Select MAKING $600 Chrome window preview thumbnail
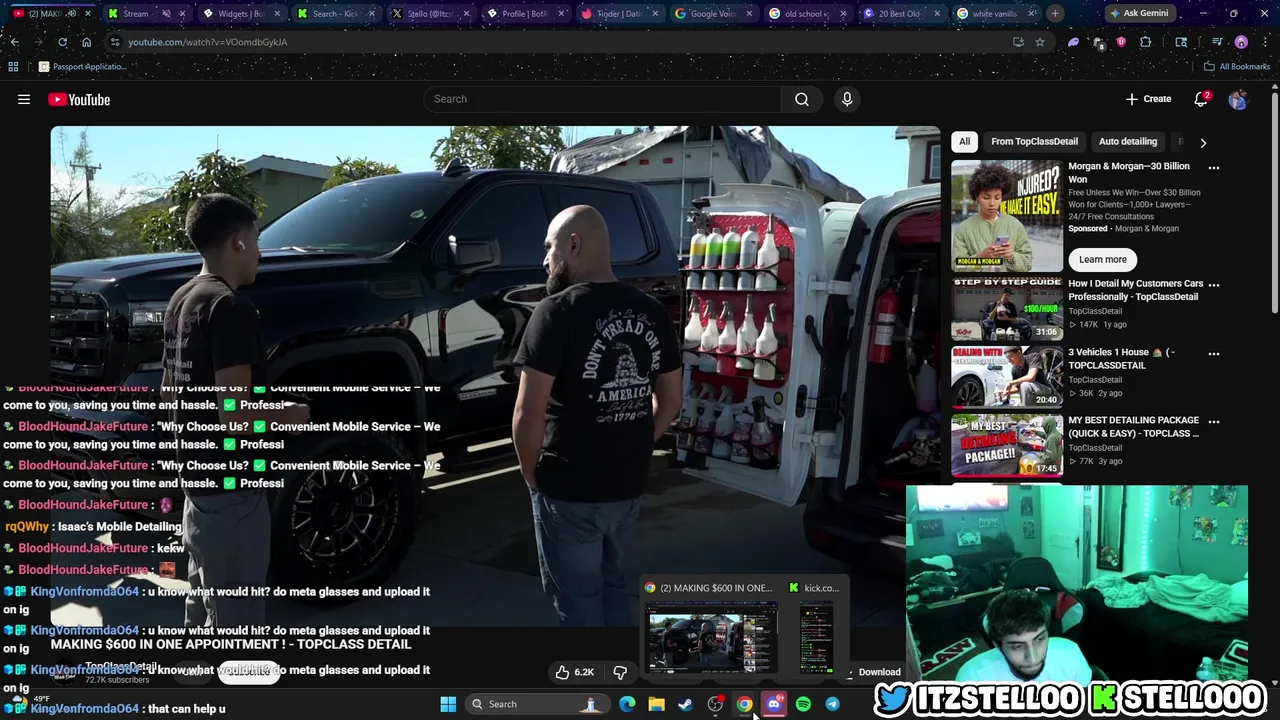The height and width of the screenshot is (720, 1280). tap(711, 638)
